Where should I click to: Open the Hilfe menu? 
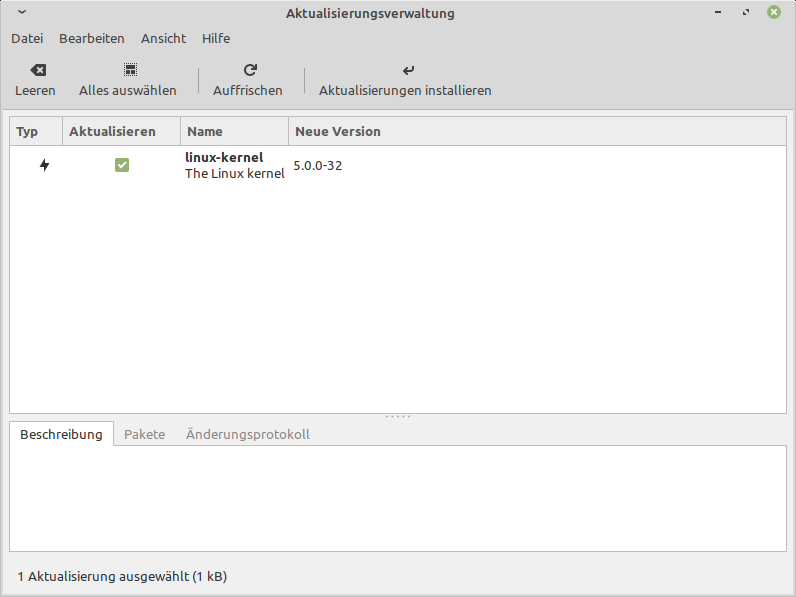[216, 39]
